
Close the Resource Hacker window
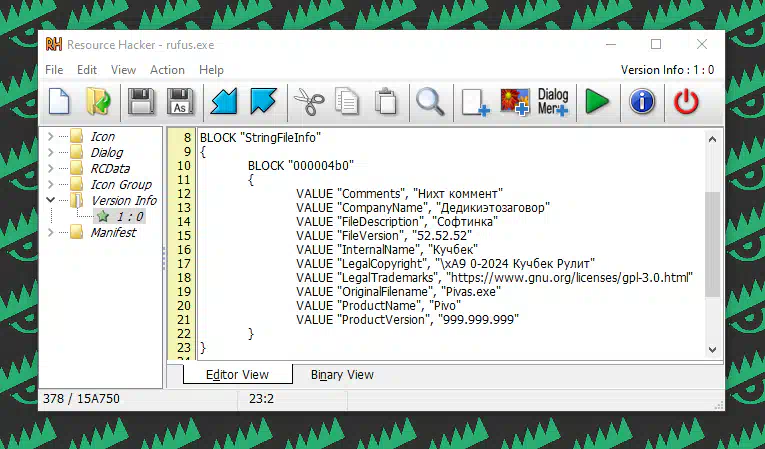coord(702,44)
